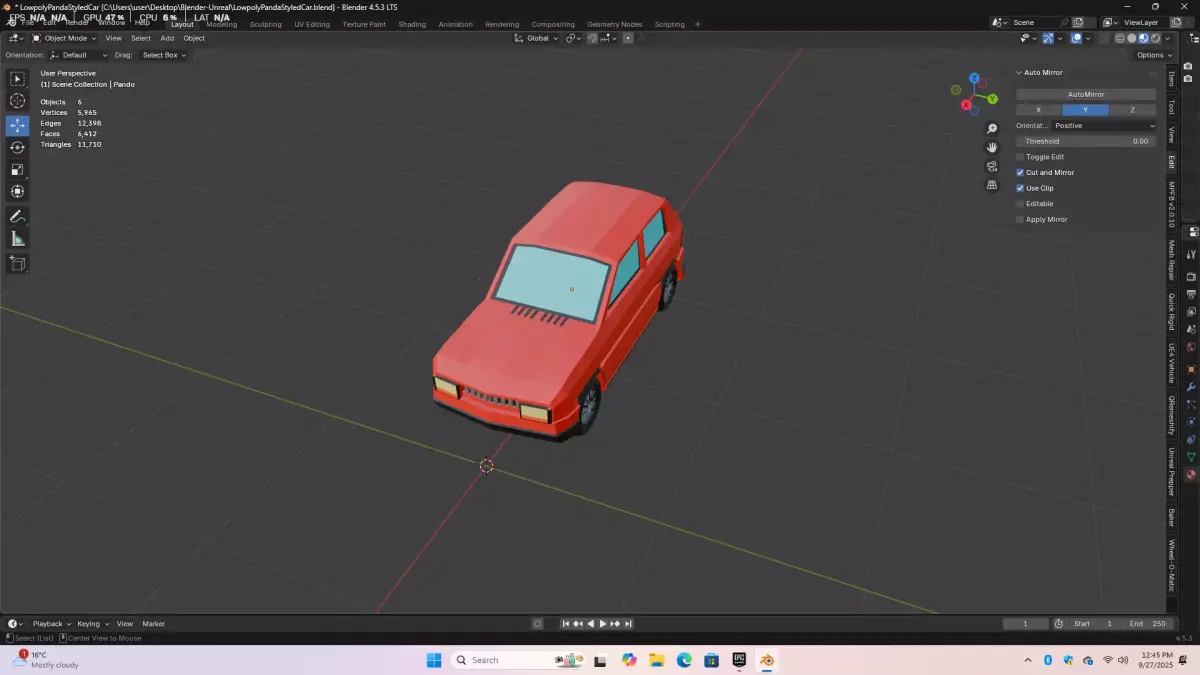
Task: Open the Mesh Repair sidebar tab
Action: tap(1172, 260)
